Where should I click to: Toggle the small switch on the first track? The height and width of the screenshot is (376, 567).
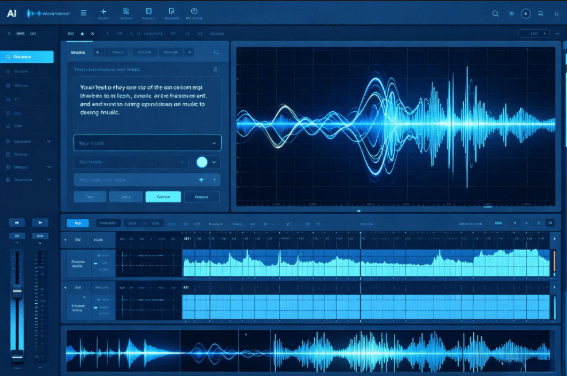coord(96,263)
